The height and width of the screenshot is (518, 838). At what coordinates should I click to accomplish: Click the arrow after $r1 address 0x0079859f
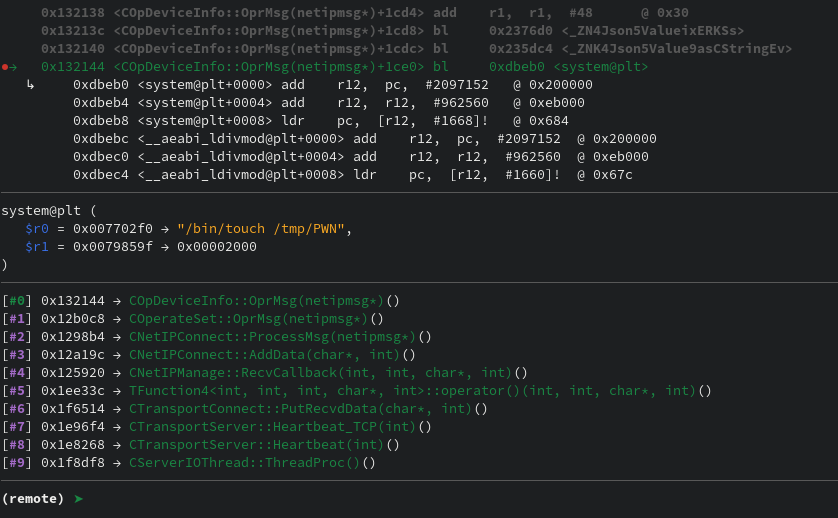pyautogui.click(x=165, y=247)
